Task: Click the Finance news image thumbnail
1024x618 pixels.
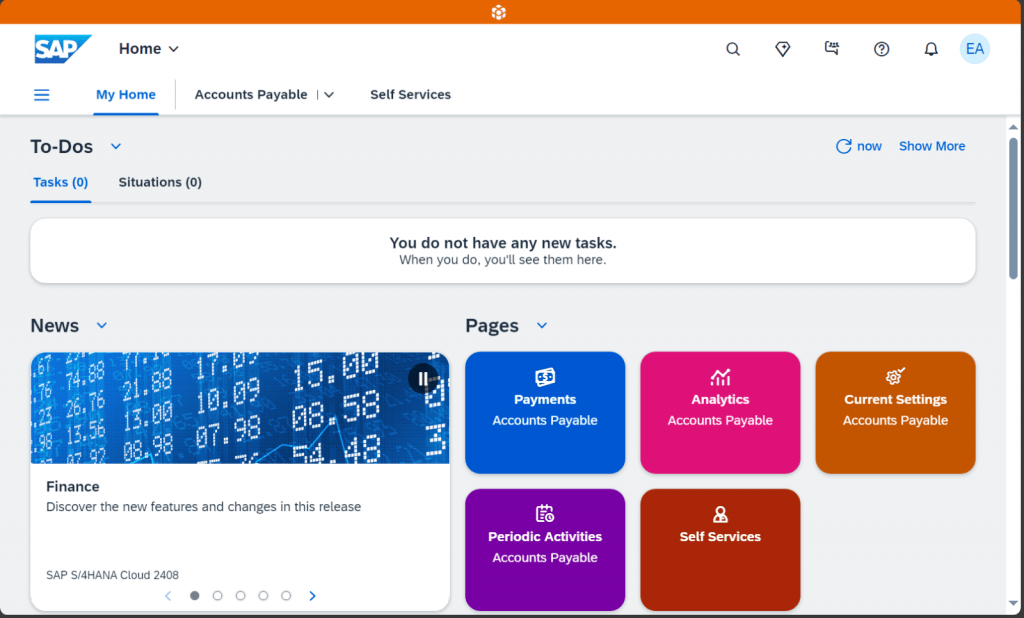Action: [x=240, y=408]
